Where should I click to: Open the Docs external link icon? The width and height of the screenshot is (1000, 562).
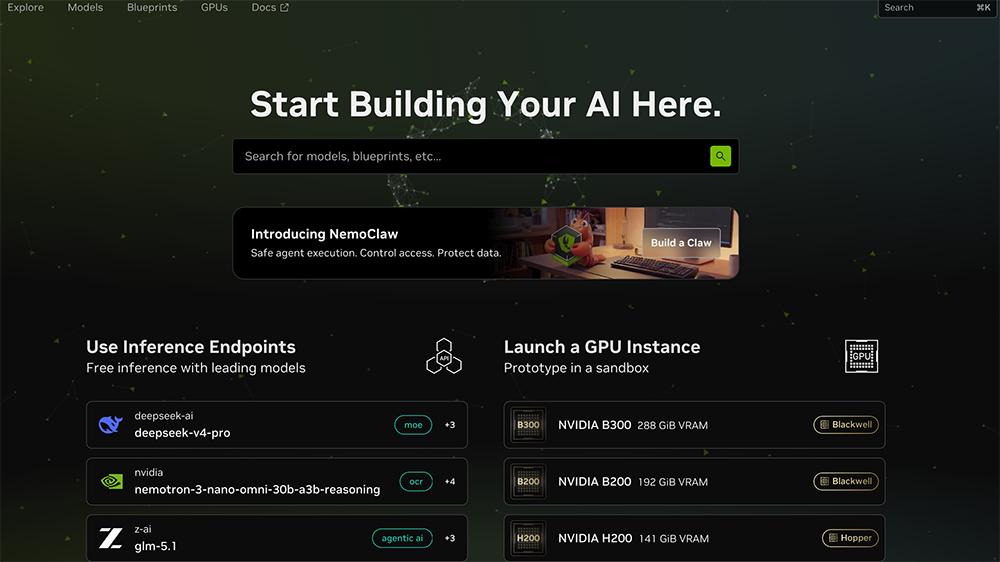click(284, 8)
